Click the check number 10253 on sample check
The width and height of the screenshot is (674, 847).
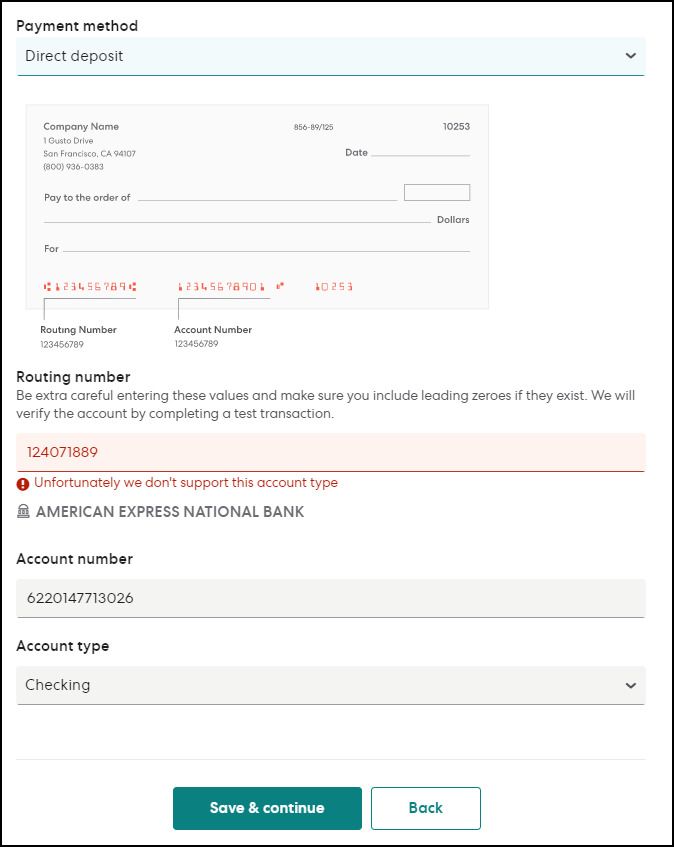coord(456,127)
